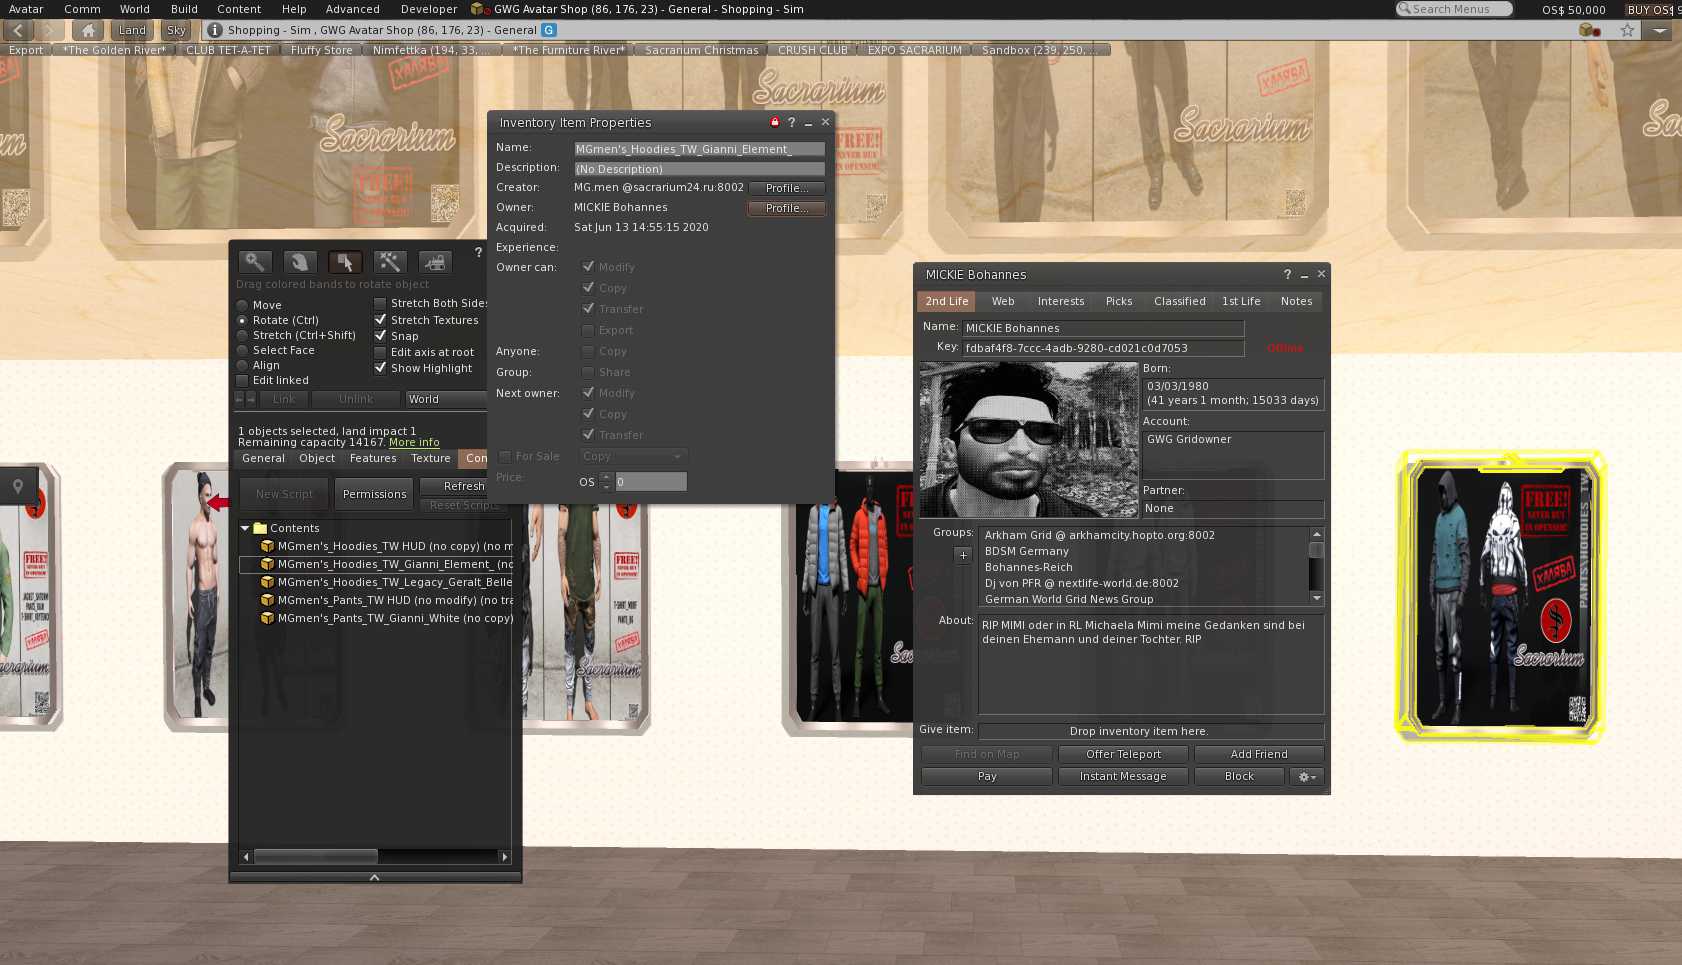
Task: Click the Groups list vertical scrollbar
Action: tap(1317, 565)
